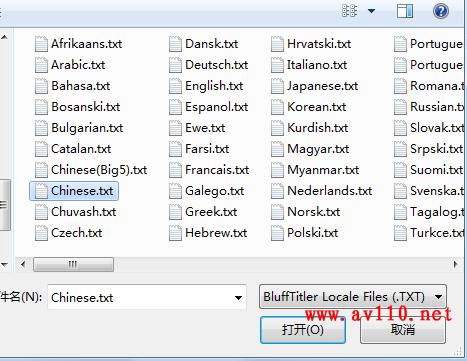Click the Tagalog file document icon
The image size is (467, 361).
tap(400, 212)
